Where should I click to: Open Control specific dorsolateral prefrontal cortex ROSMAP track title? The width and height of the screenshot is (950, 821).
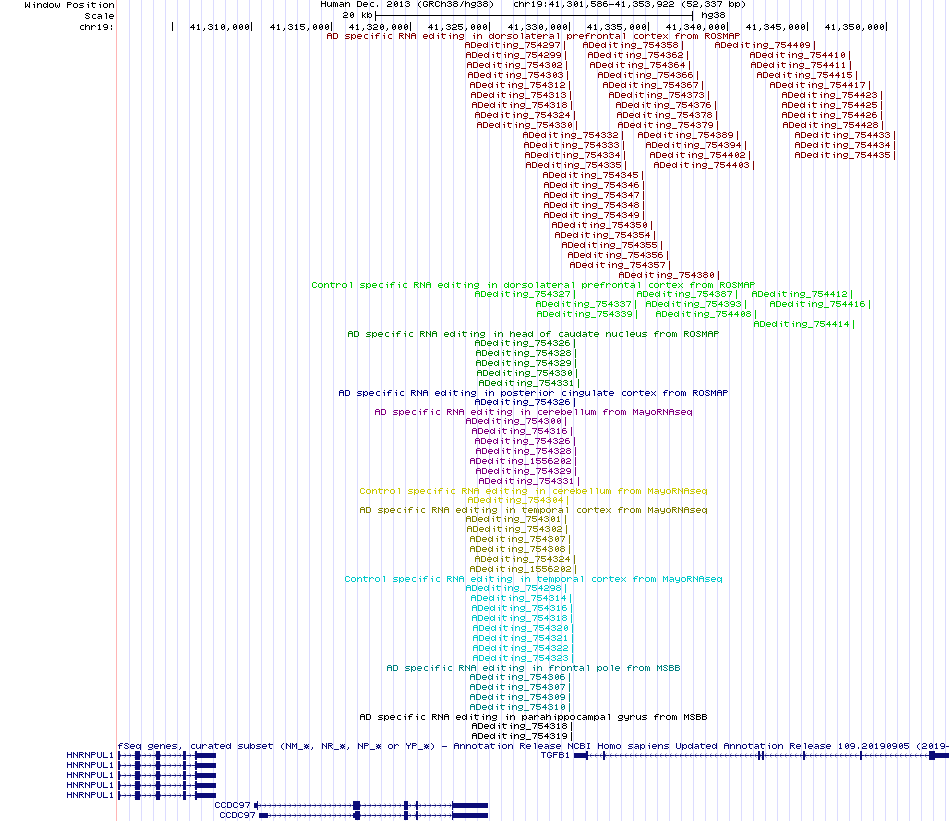point(533,285)
